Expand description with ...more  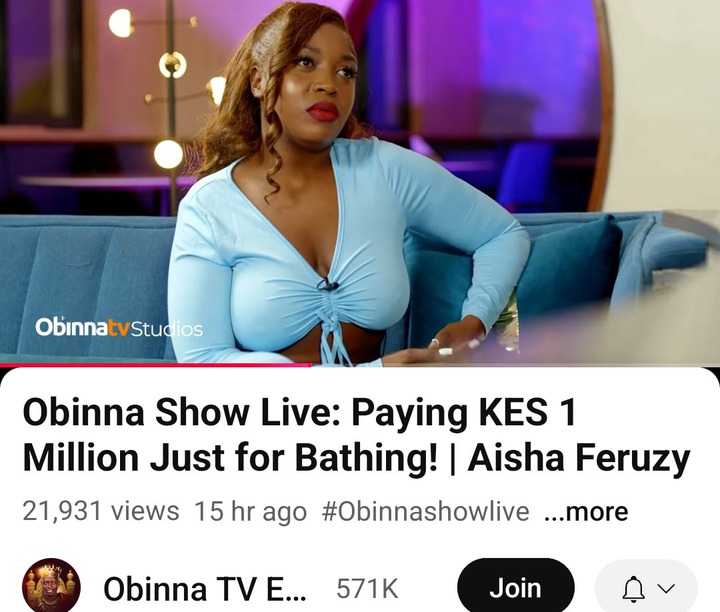[x=586, y=511]
